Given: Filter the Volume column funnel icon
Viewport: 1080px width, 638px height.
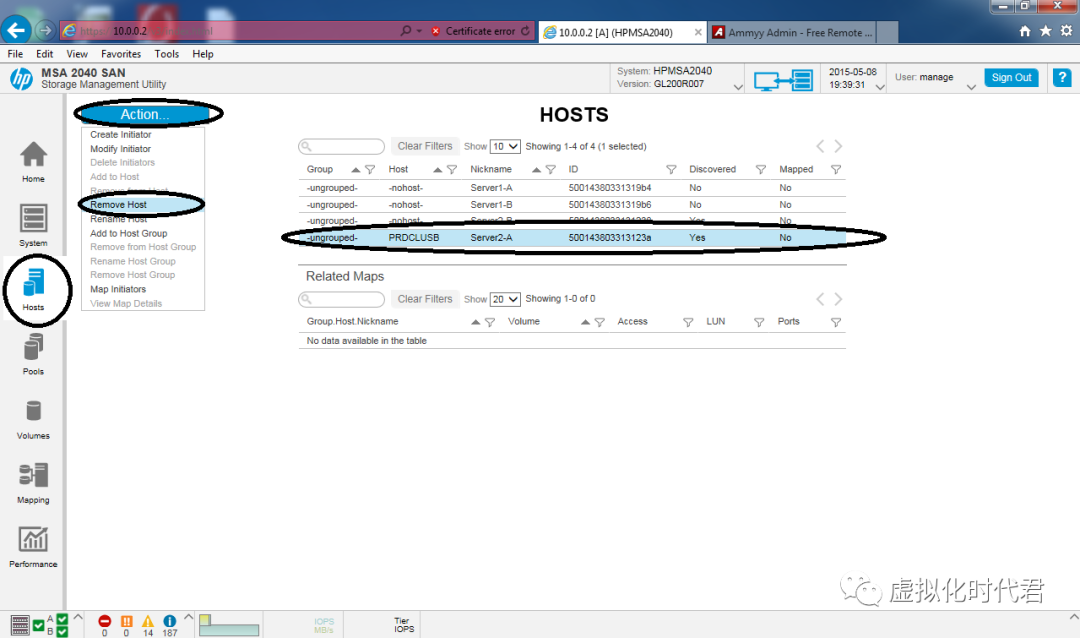Looking at the screenshot, I should pyautogui.click(x=599, y=322).
